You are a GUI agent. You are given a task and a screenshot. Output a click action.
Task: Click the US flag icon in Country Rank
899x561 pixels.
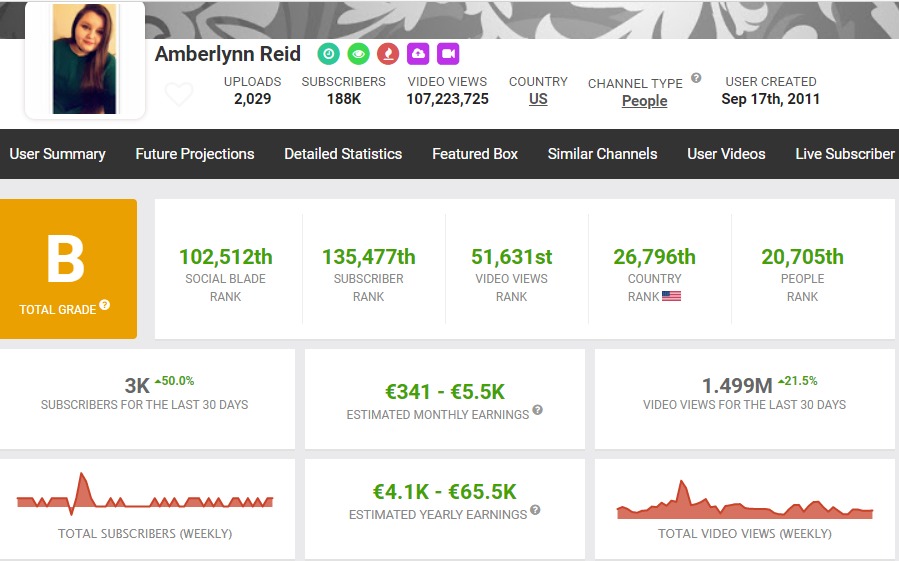tap(671, 296)
